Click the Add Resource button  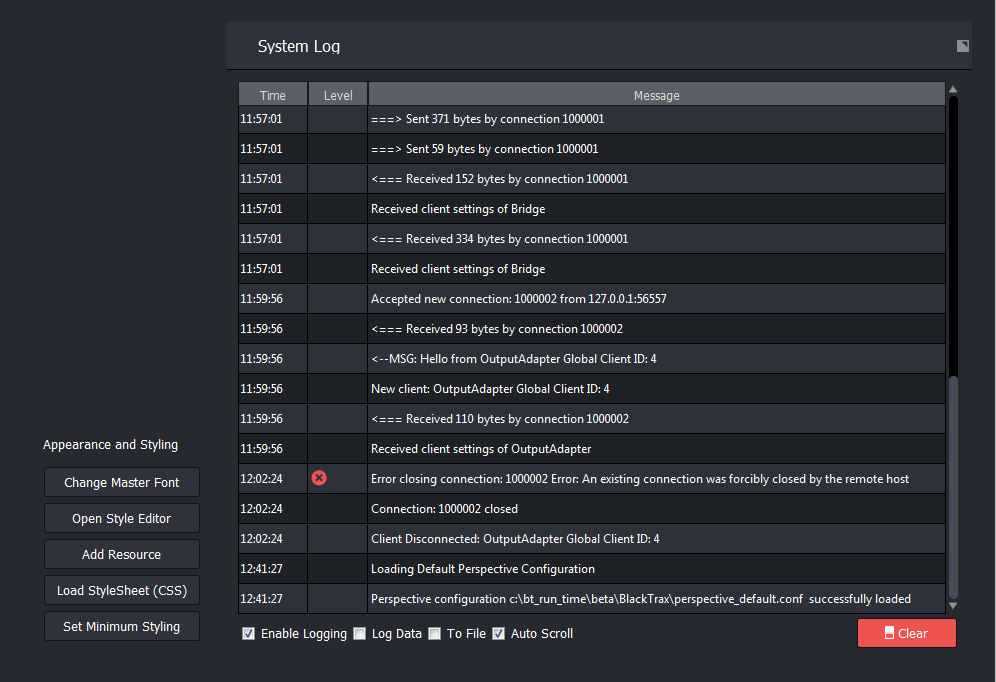(122, 554)
